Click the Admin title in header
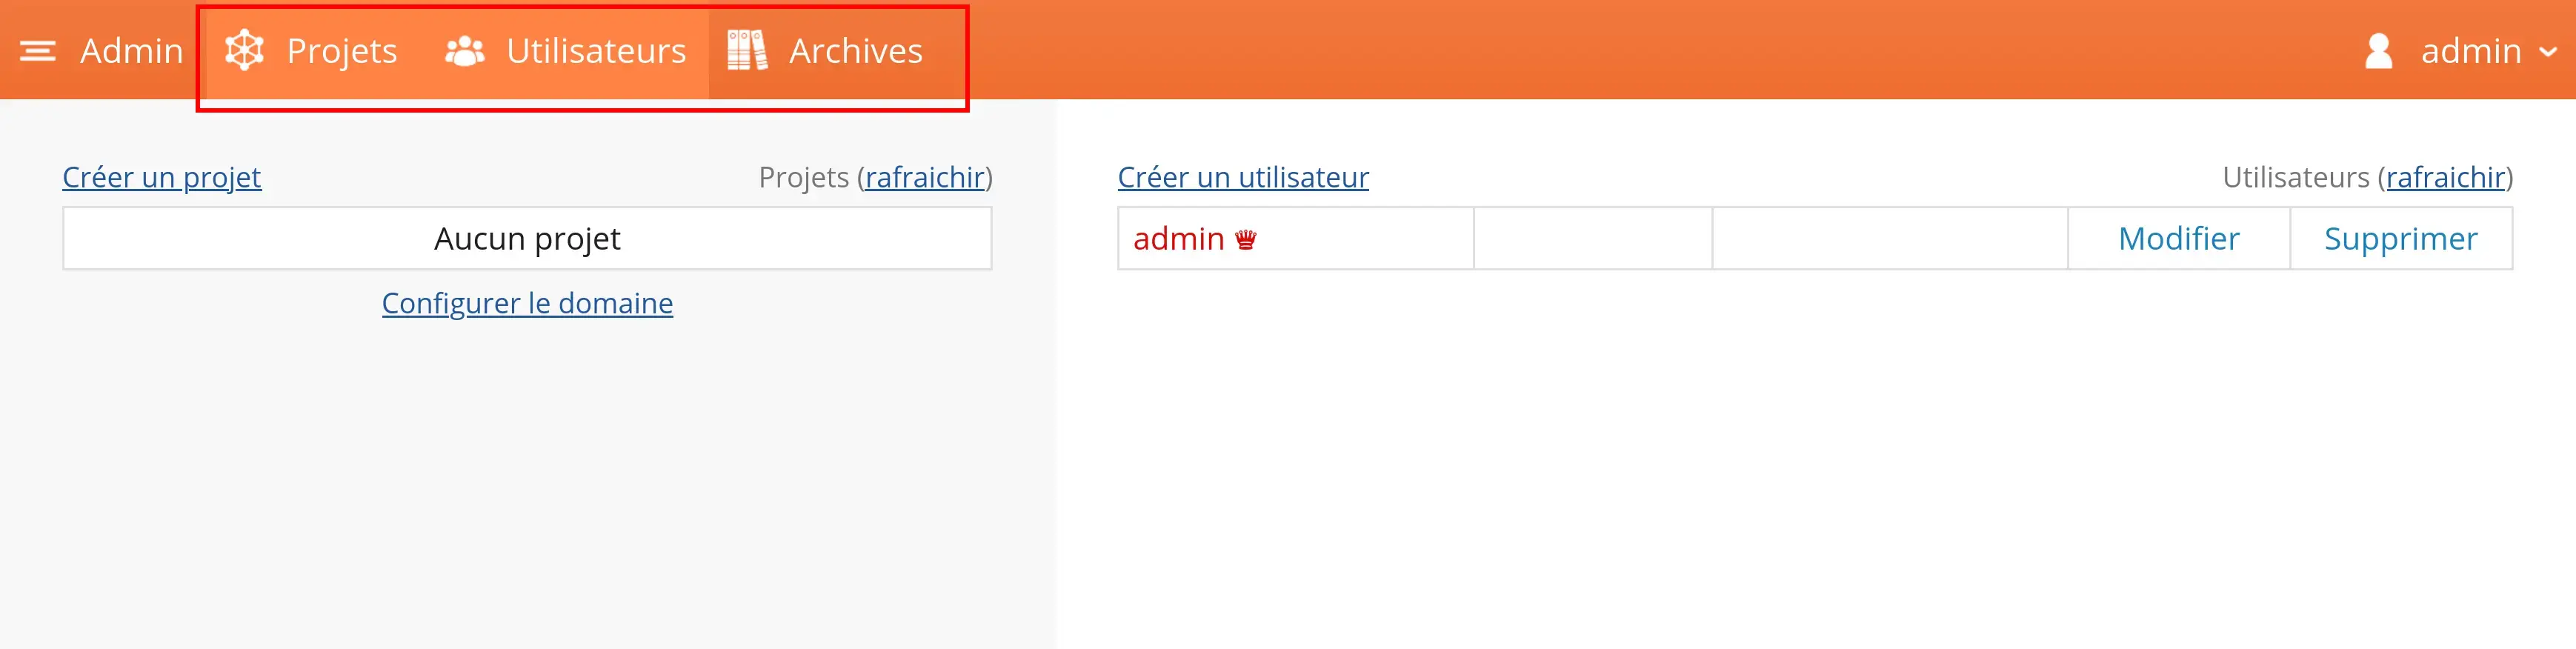This screenshot has height=649, width=2576. point(131,51)
